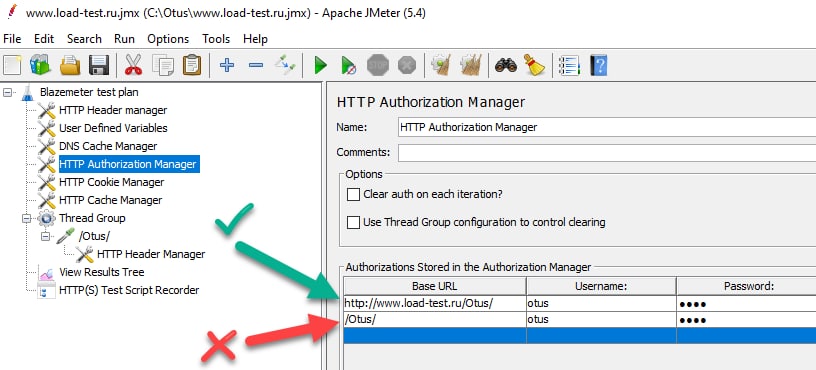Click username otus in the /Otus/ row
This screenshot has width=816, height=370.
point(601,320)
